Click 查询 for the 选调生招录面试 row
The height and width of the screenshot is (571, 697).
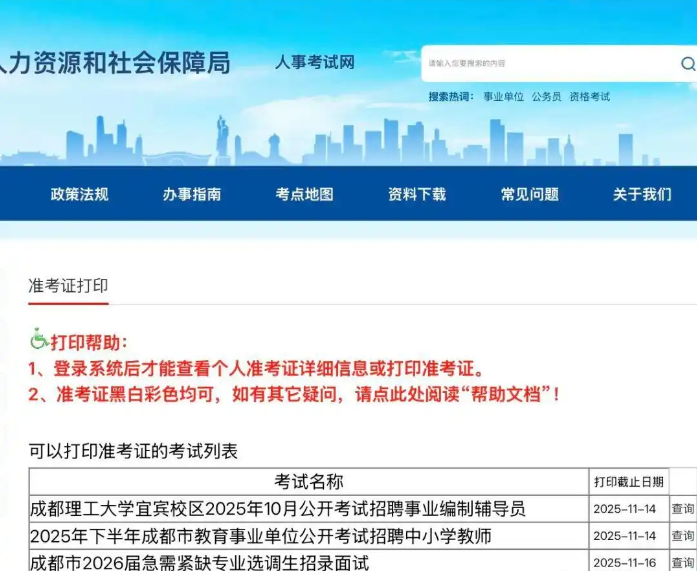coord(683,562)
